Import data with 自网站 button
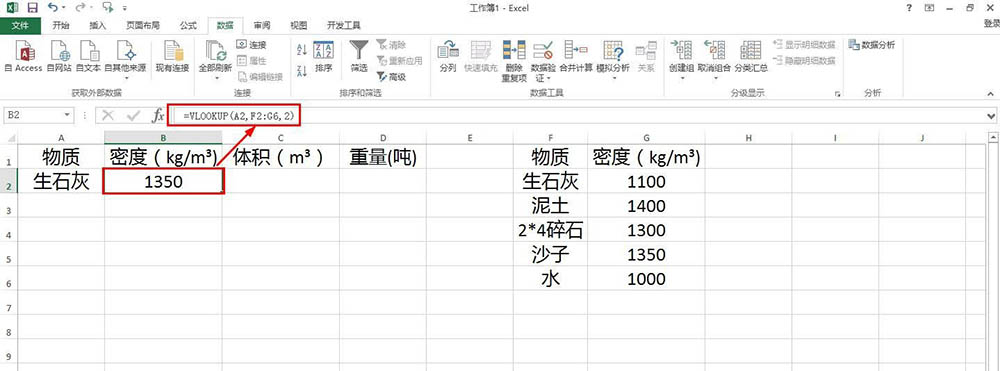1000x371 pixels. point(59,56)
